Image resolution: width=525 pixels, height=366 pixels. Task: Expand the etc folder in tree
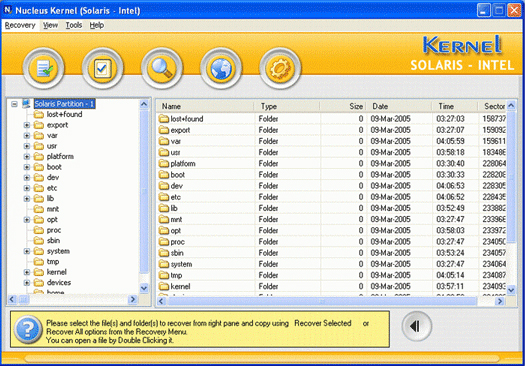27,188
